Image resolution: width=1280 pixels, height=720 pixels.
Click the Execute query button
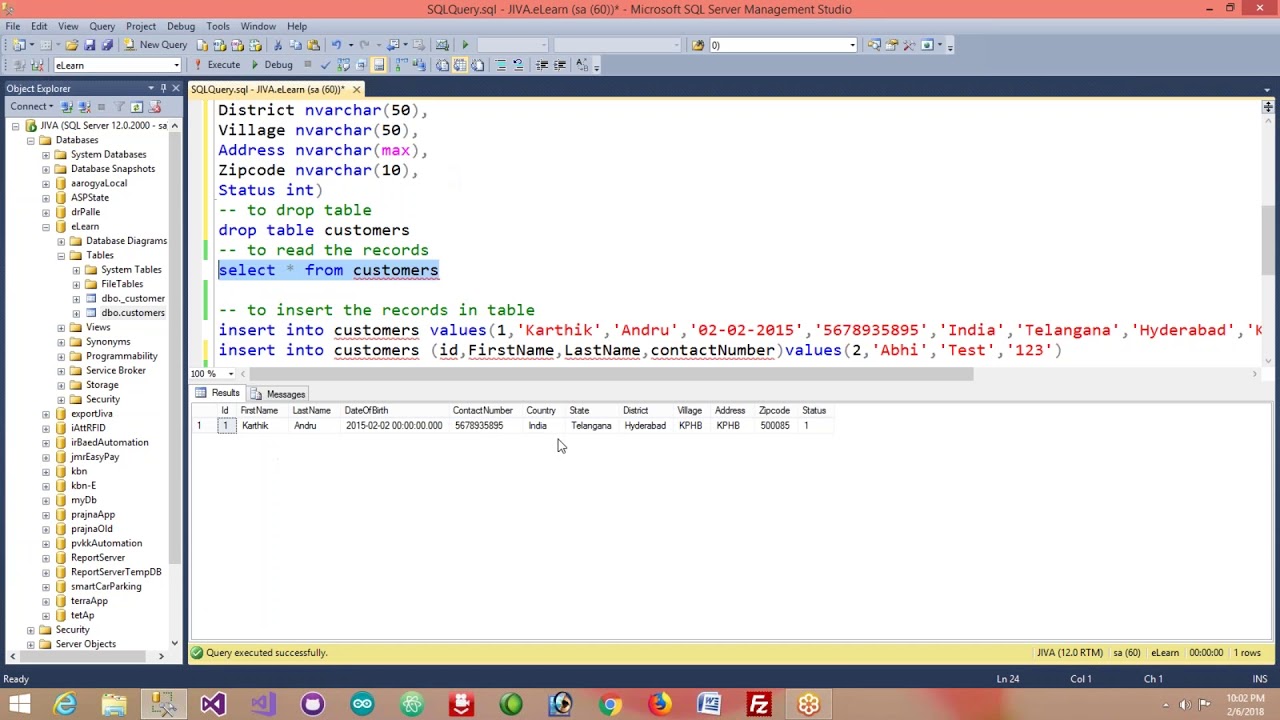click(217, 65)
